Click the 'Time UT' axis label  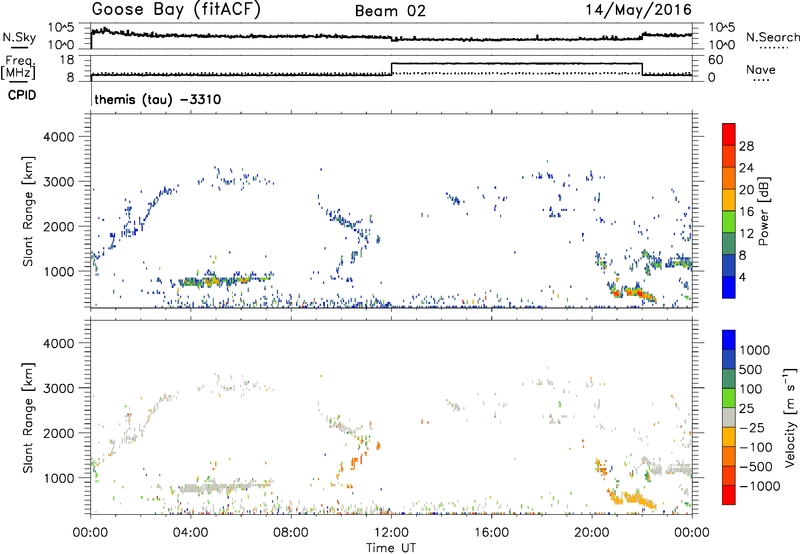pyautogui.click(x=391, y=548)
